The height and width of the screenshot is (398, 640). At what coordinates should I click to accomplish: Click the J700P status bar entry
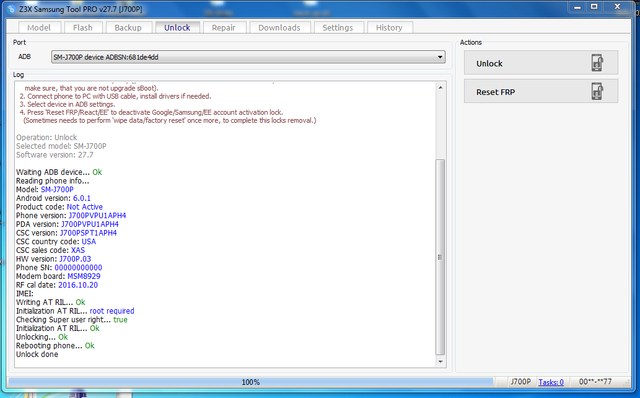pyautogui.click(x=520, y=382)
